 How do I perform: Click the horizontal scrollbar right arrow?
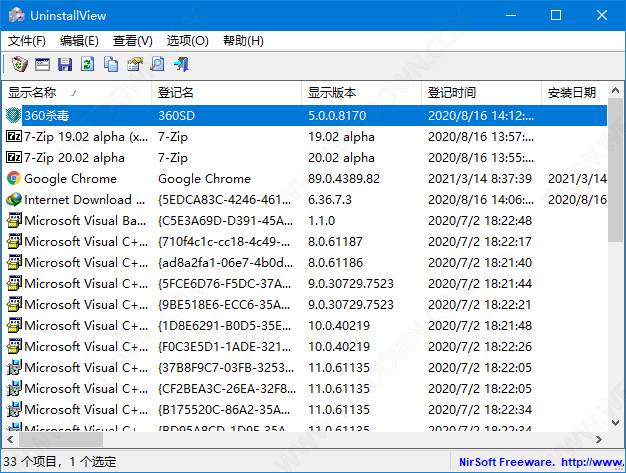click(598, 439)
